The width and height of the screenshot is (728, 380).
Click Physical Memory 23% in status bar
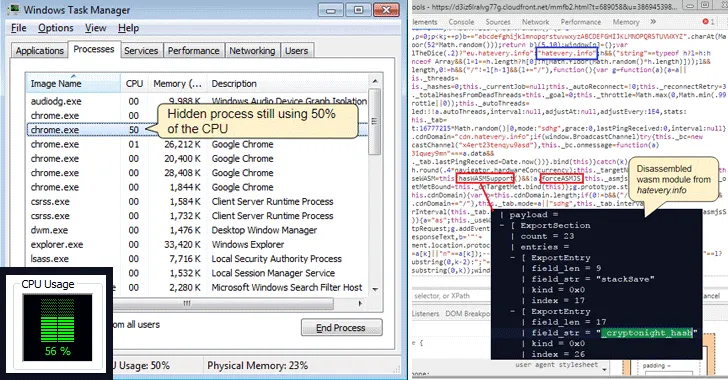[258, 366]
